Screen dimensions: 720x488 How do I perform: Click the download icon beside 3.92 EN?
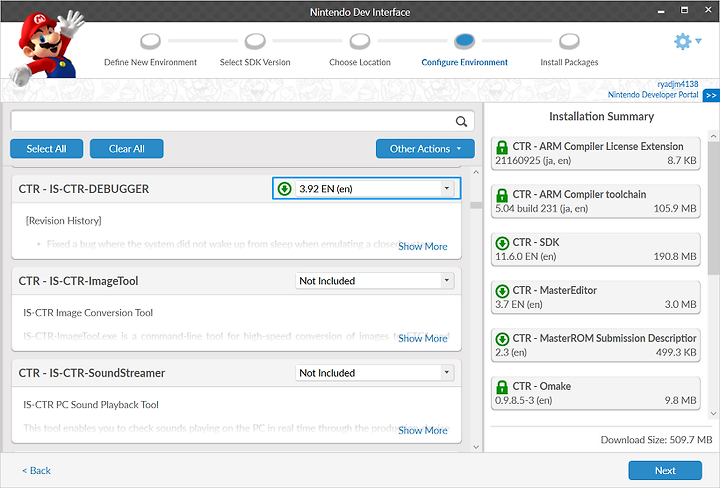(x=284, y=189)
